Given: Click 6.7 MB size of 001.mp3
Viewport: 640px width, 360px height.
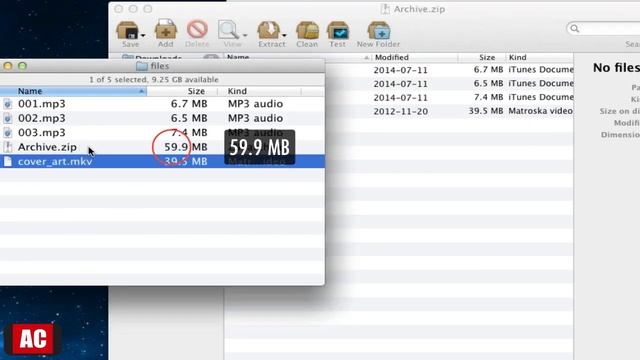Looking at the screenshot, I should pyautogui.click(x=189, y=104).
